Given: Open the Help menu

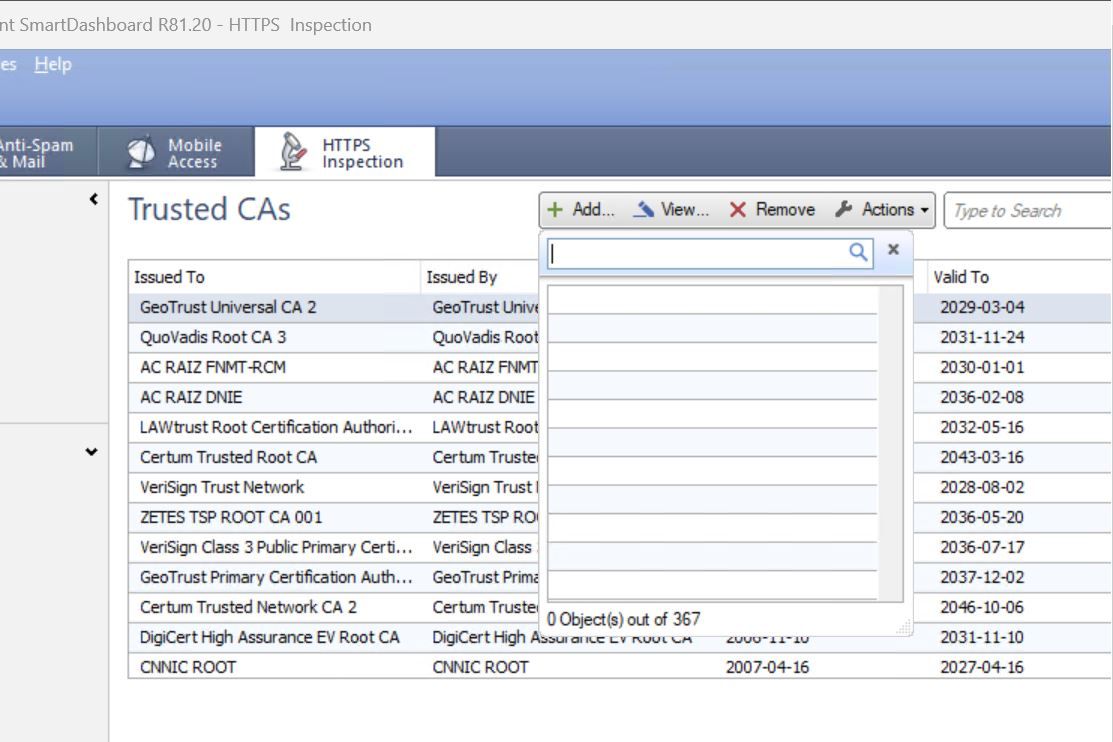Looking at the screenshot, I should pos(53,64).
